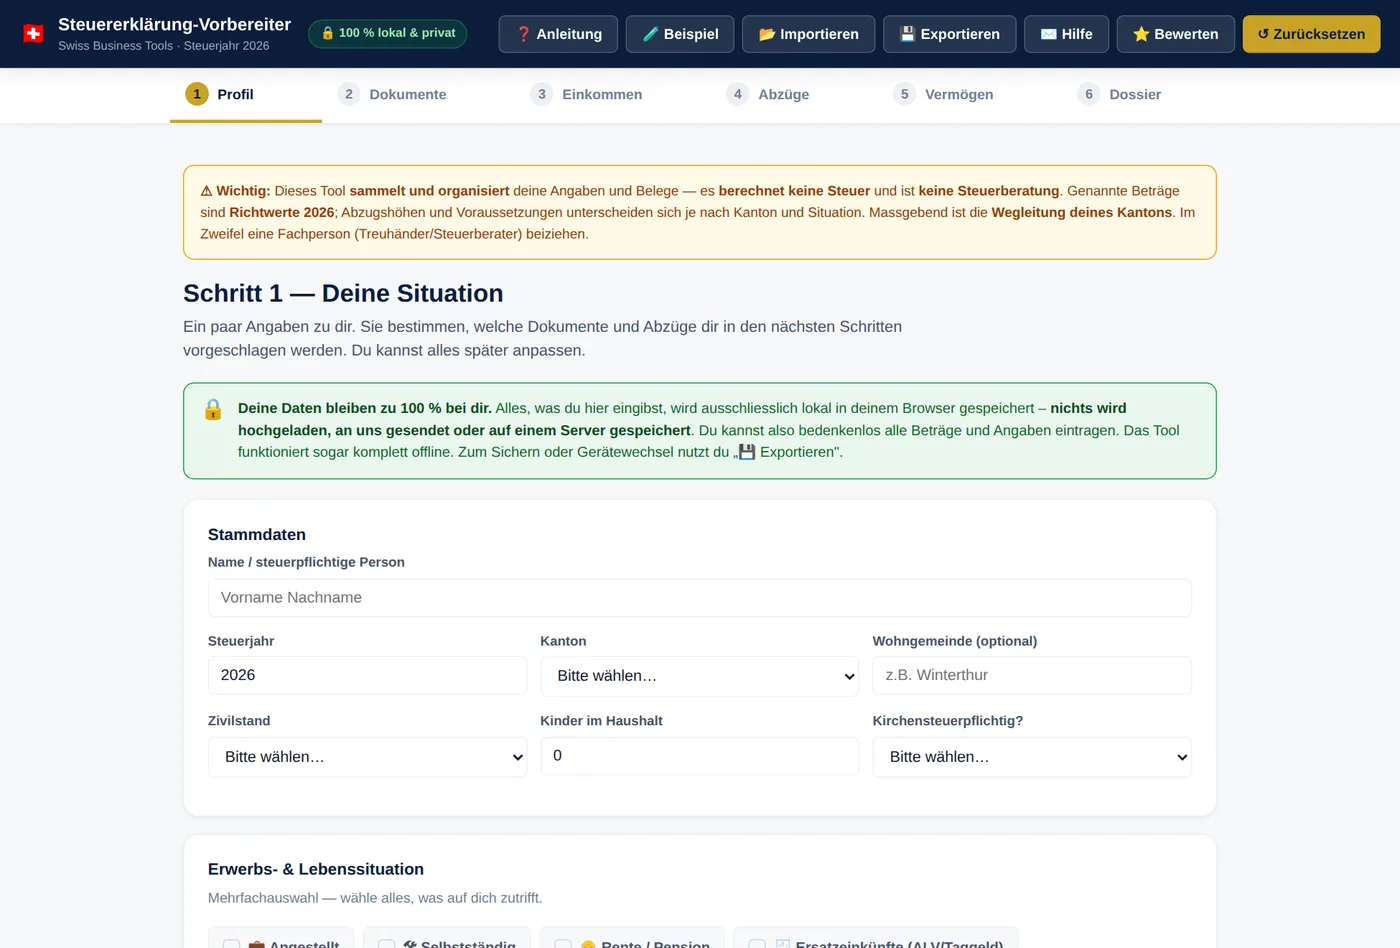Focus the Wohngemeinde input field

1032,675
